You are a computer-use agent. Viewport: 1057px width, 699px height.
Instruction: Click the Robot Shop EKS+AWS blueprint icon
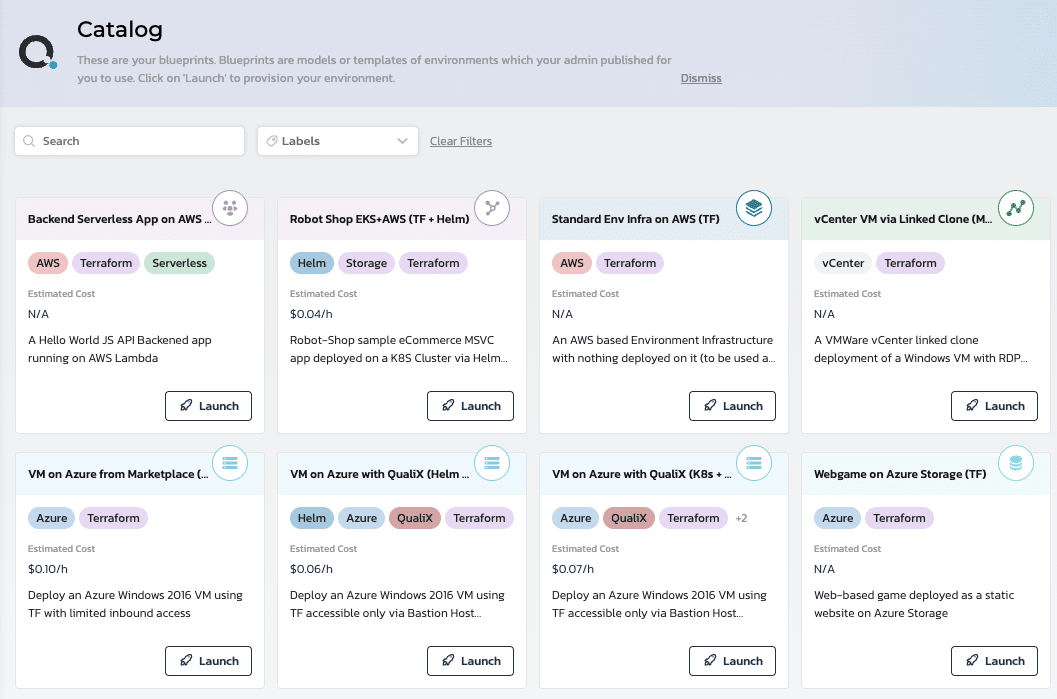tap(492, 208)
